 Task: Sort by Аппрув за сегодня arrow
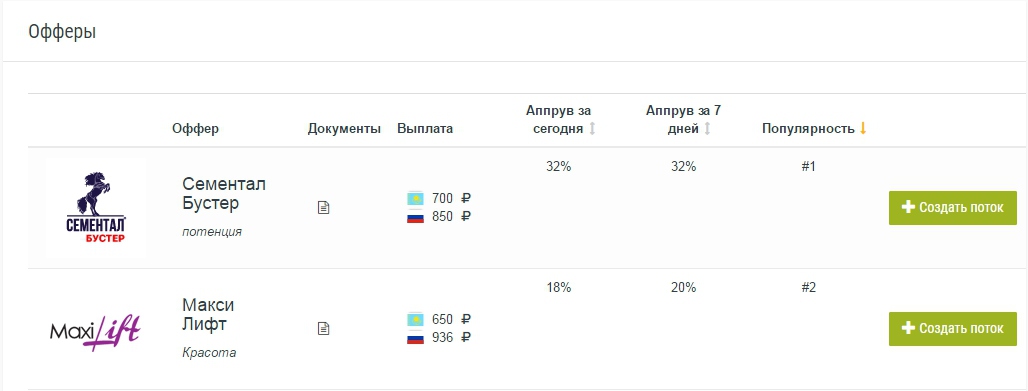(x=592, y=129)
